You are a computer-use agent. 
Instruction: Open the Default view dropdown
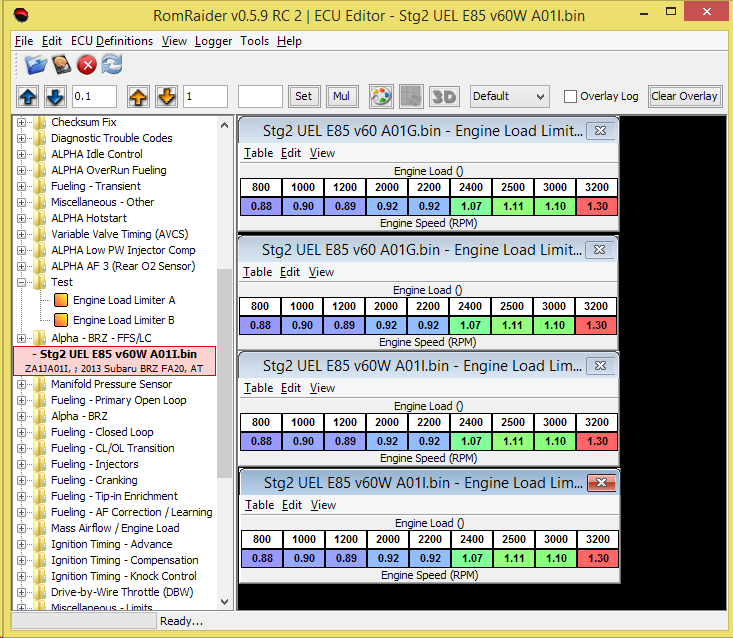[x=509, y=96]
